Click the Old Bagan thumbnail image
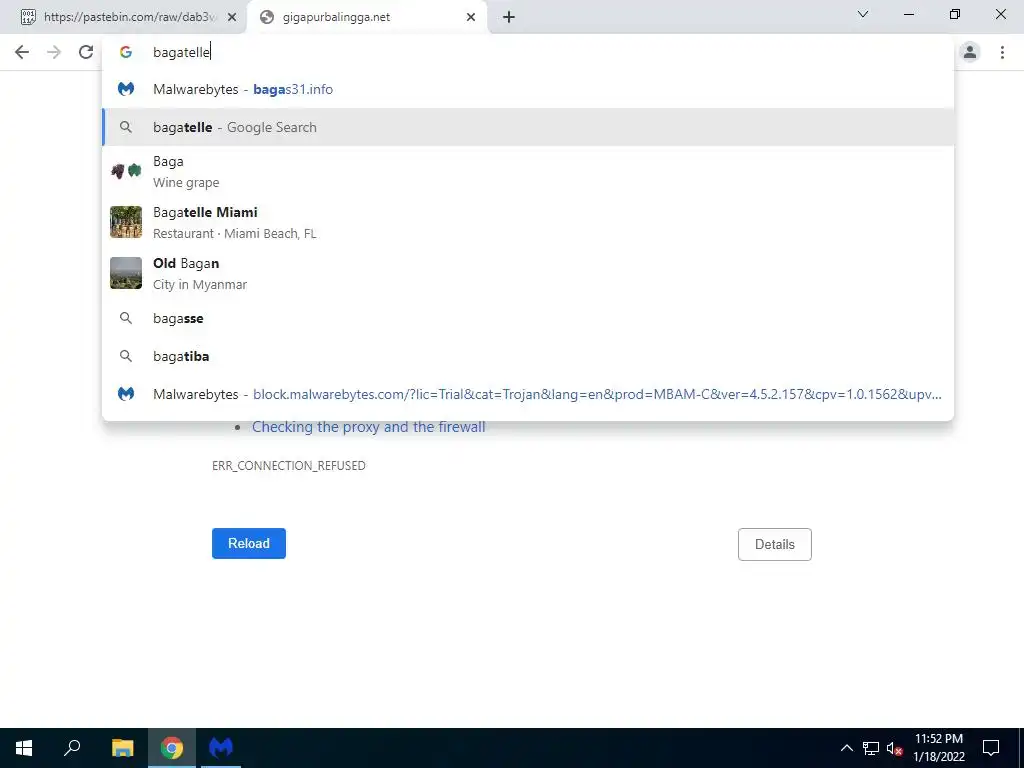This screenshot has width=1024, height=768. pos(126,273)
